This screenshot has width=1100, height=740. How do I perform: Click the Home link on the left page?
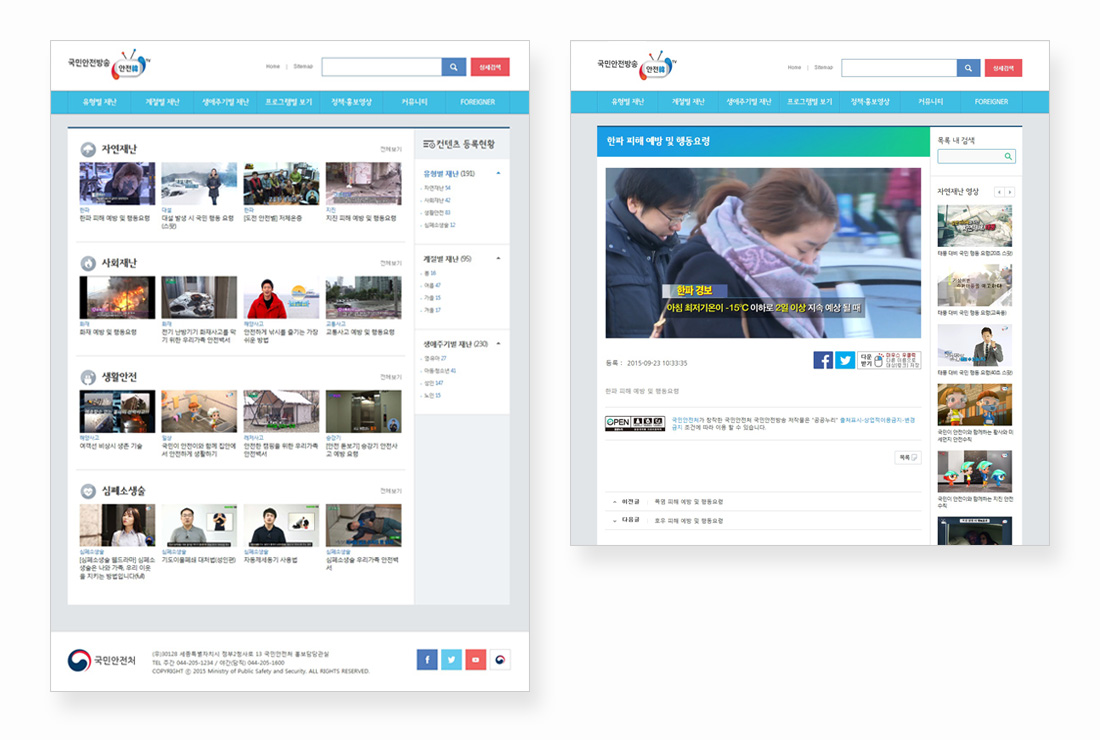tap(273, 67)
